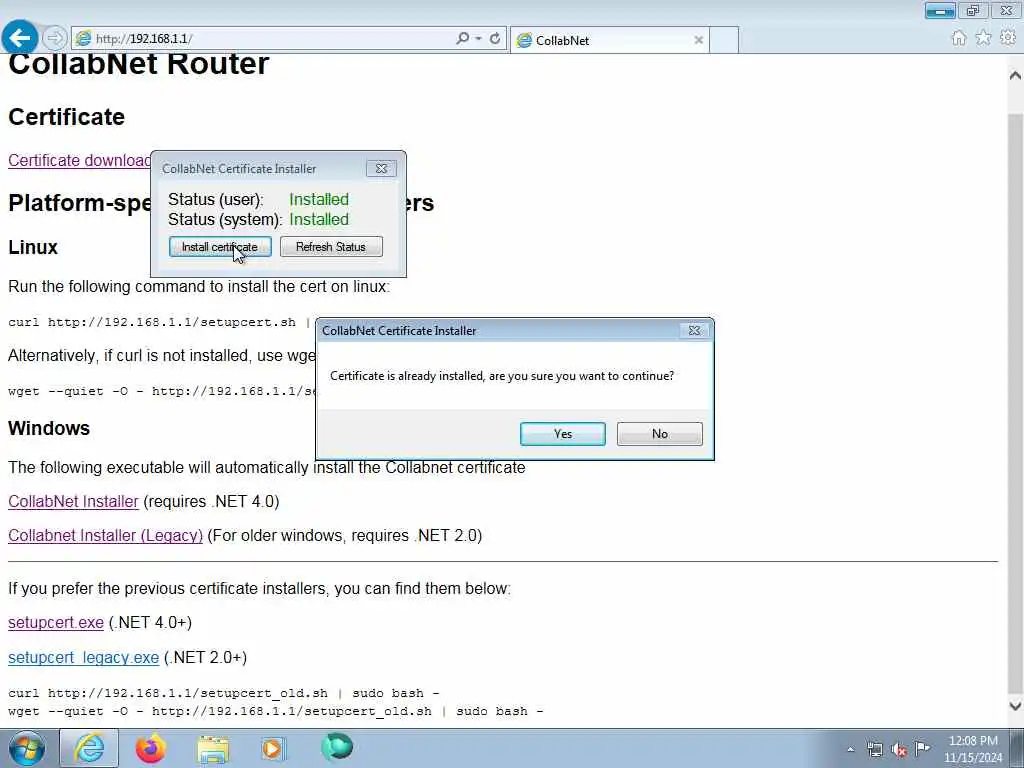Click the muted volume tray icon
Image resolution: width=1024 pixels, height=768 pixels.
(899, 750)
